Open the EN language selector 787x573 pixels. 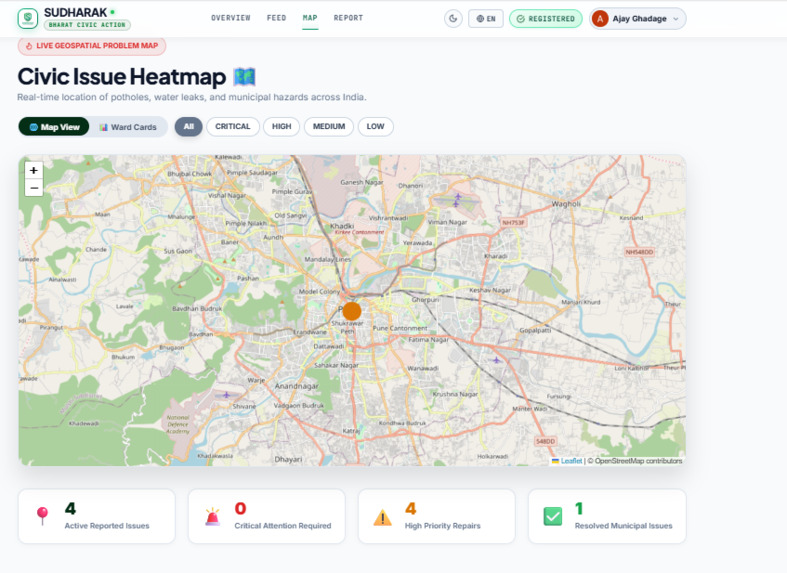pyautogui.click(x=486, y=19)
